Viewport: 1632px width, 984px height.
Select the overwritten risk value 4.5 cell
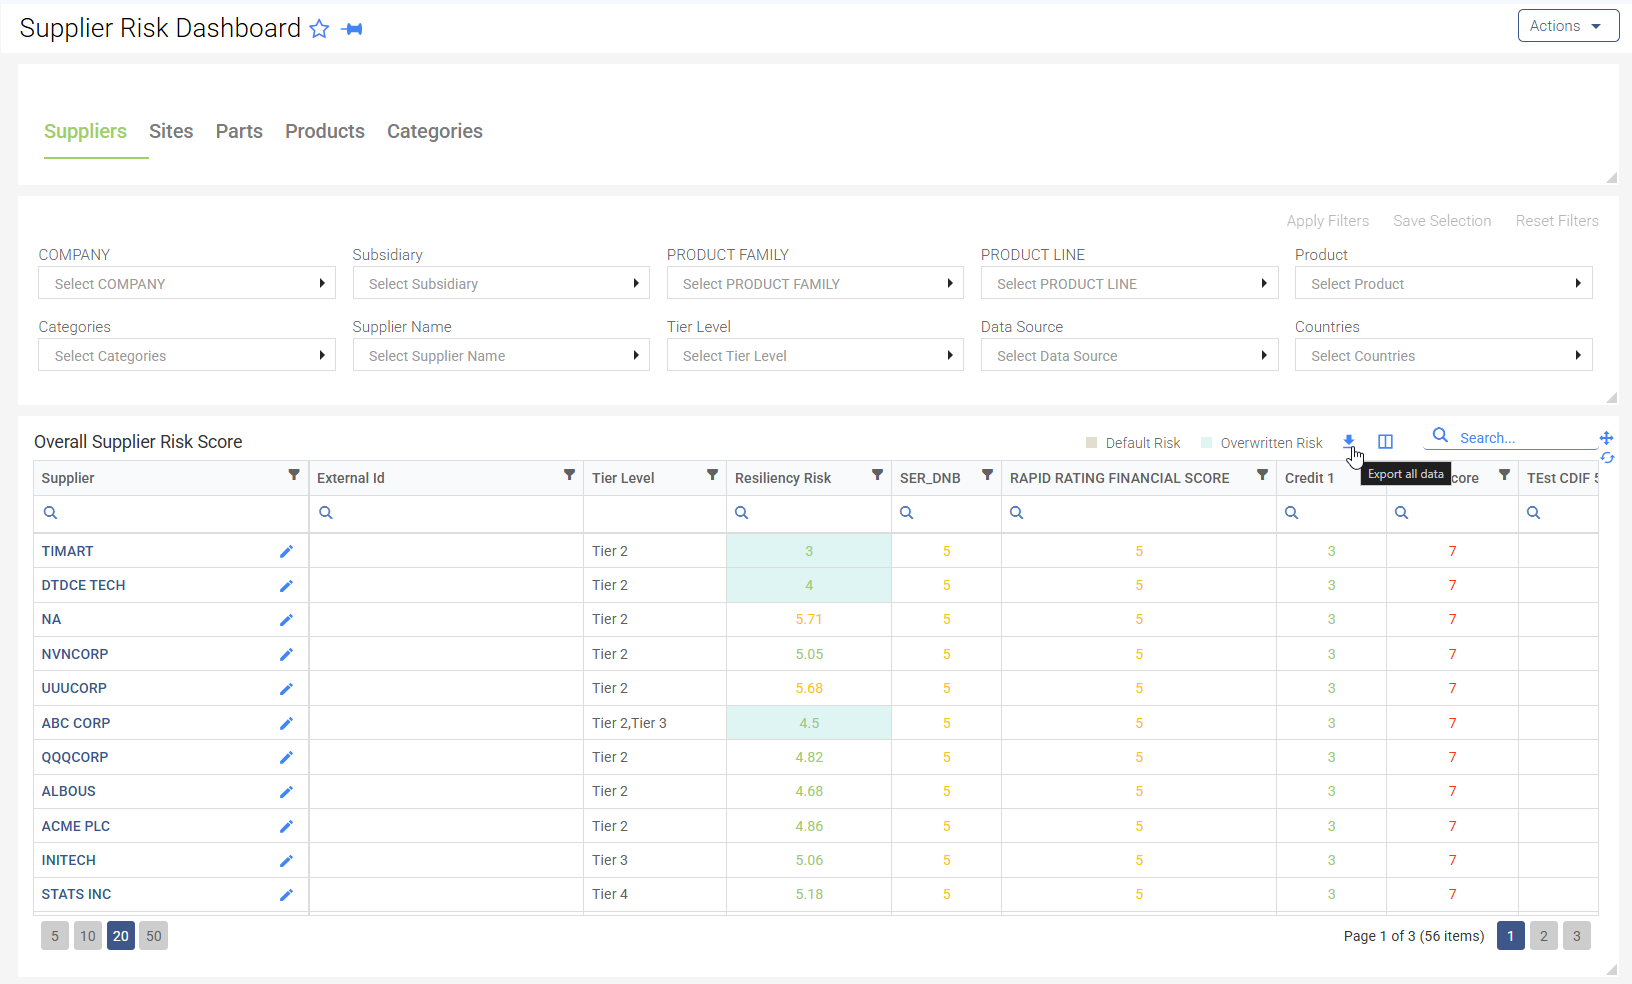tap(809, 723)
